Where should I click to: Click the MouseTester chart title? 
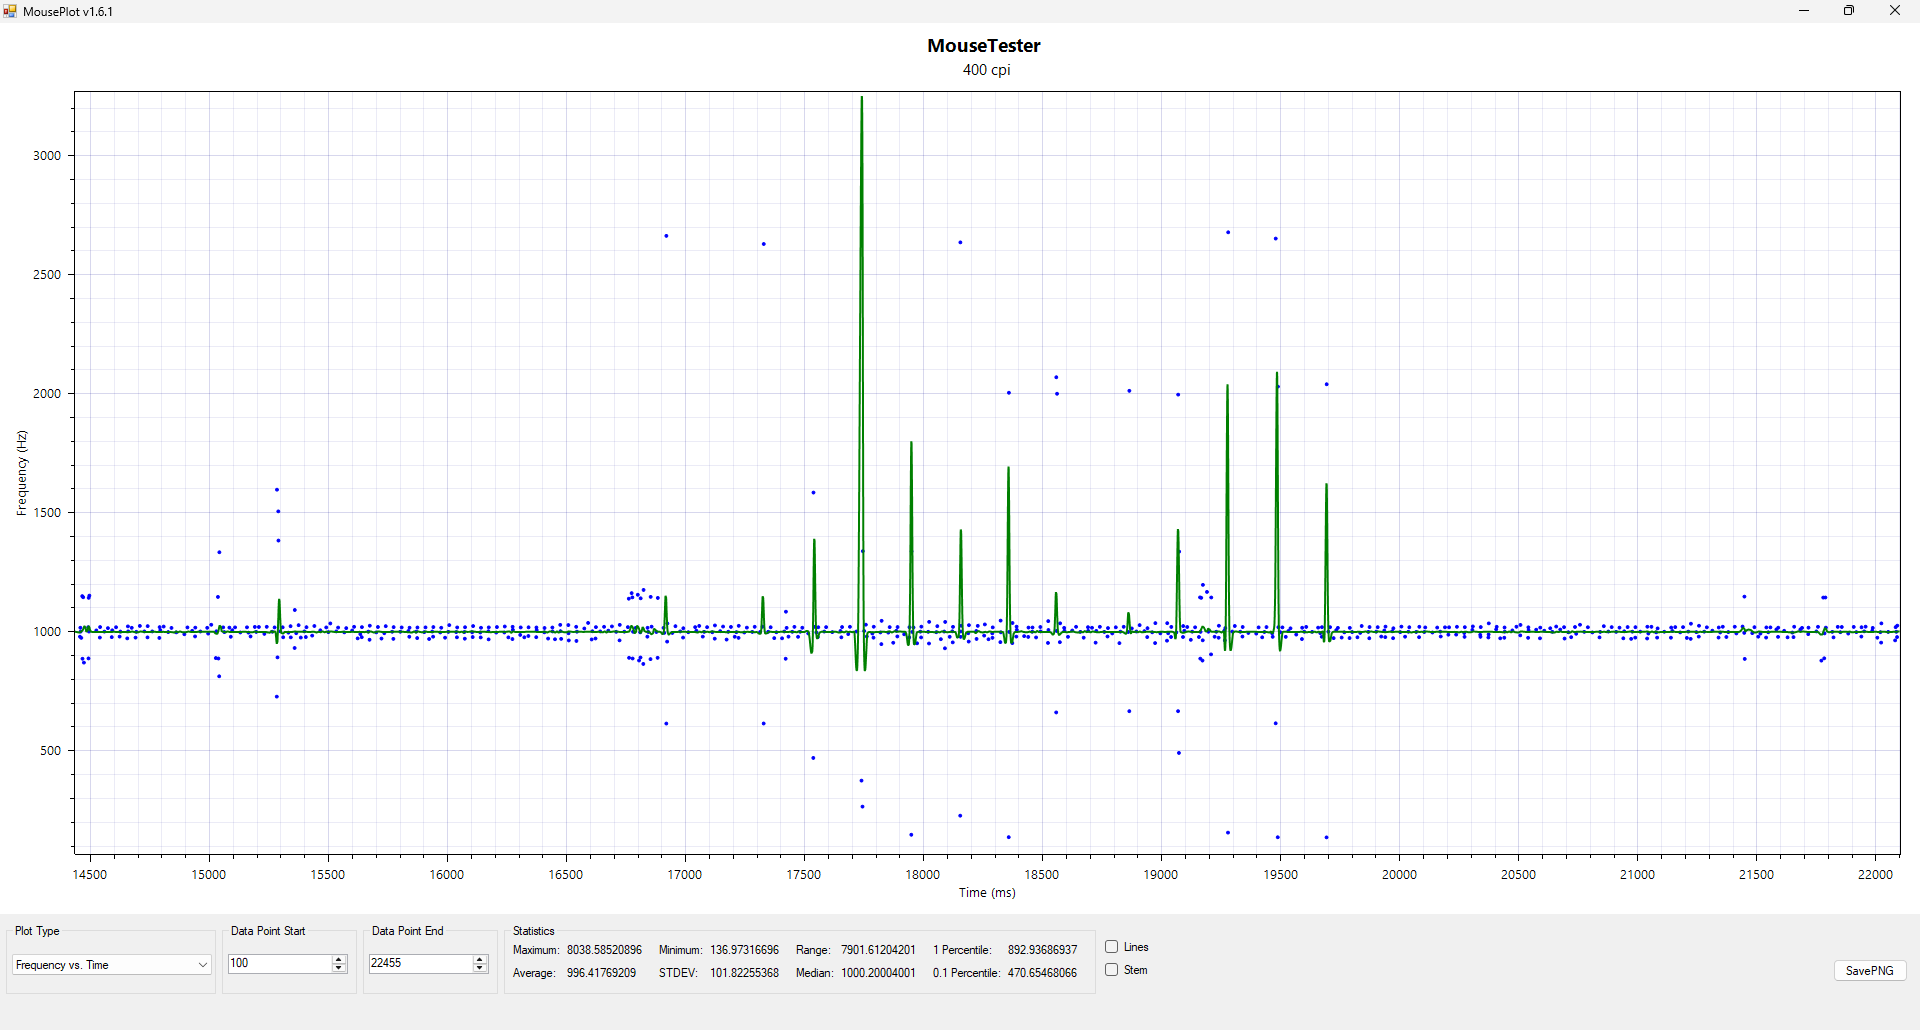(984, 46)
